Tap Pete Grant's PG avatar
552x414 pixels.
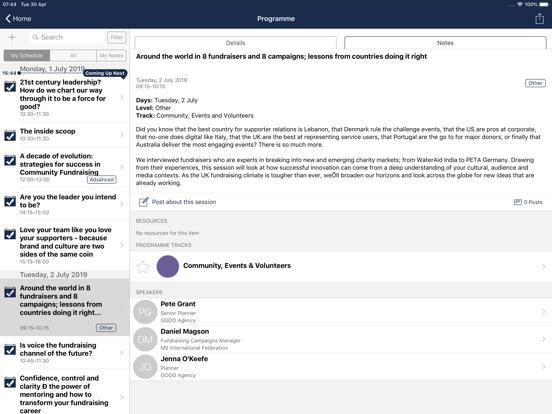[145, 312]
